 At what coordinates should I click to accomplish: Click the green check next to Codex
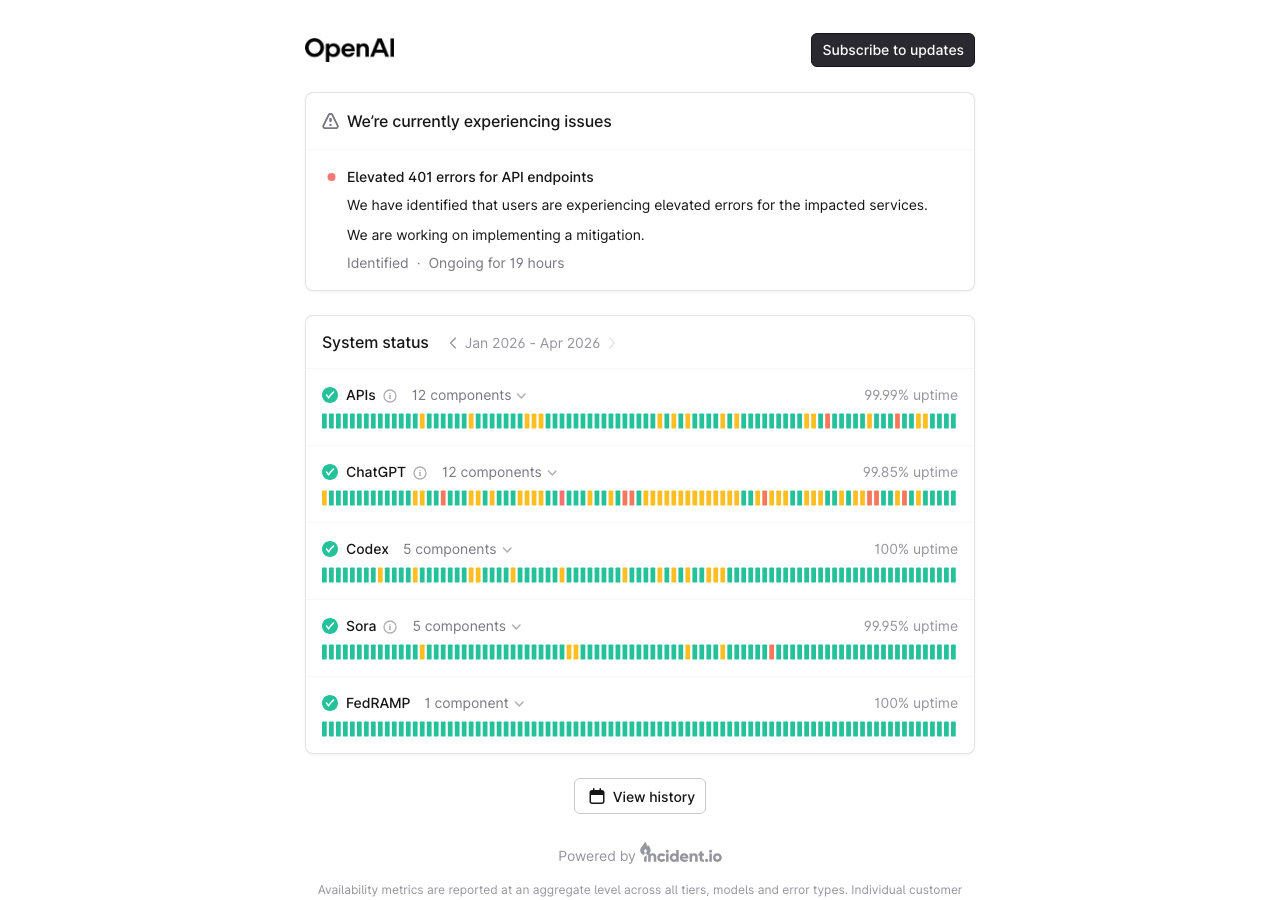330,549
